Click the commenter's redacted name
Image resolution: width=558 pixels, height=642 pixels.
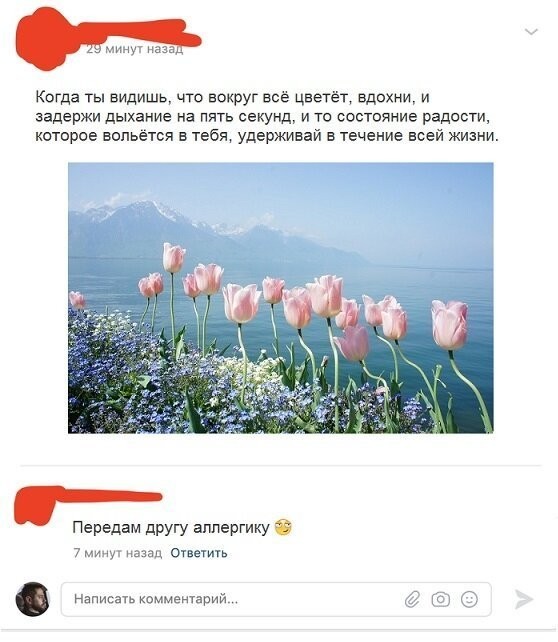click(111, 497)
